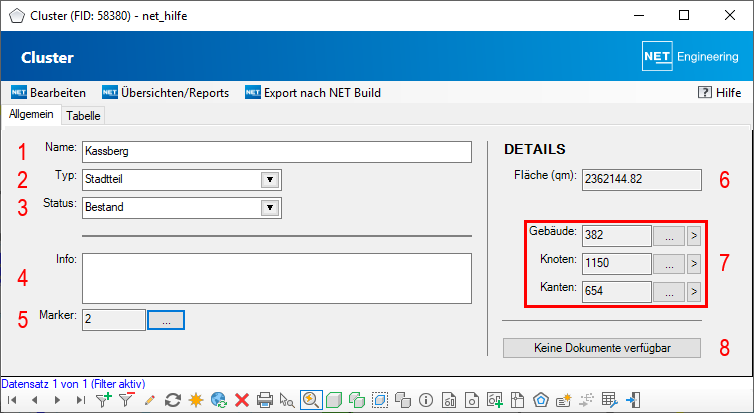Switch to the Tabelle tab

tap(83, 116)
